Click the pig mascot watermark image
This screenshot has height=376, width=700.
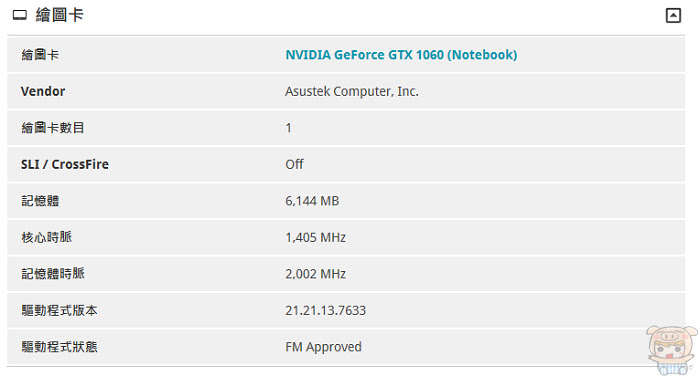[x=671, y=350]
